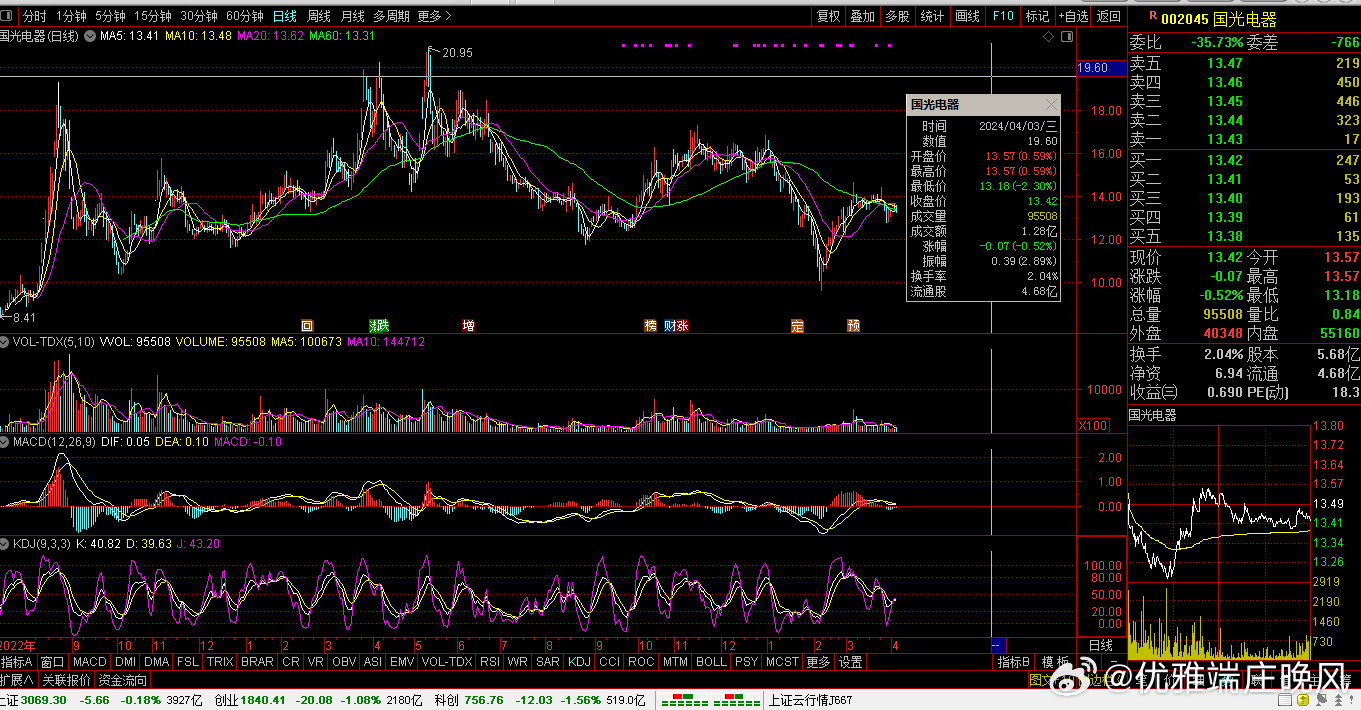Viewport: 1361px width, 710px height.
Task: Open the 多周期 multi-period view
Action: pyautogui.click(x=392, y=16)
